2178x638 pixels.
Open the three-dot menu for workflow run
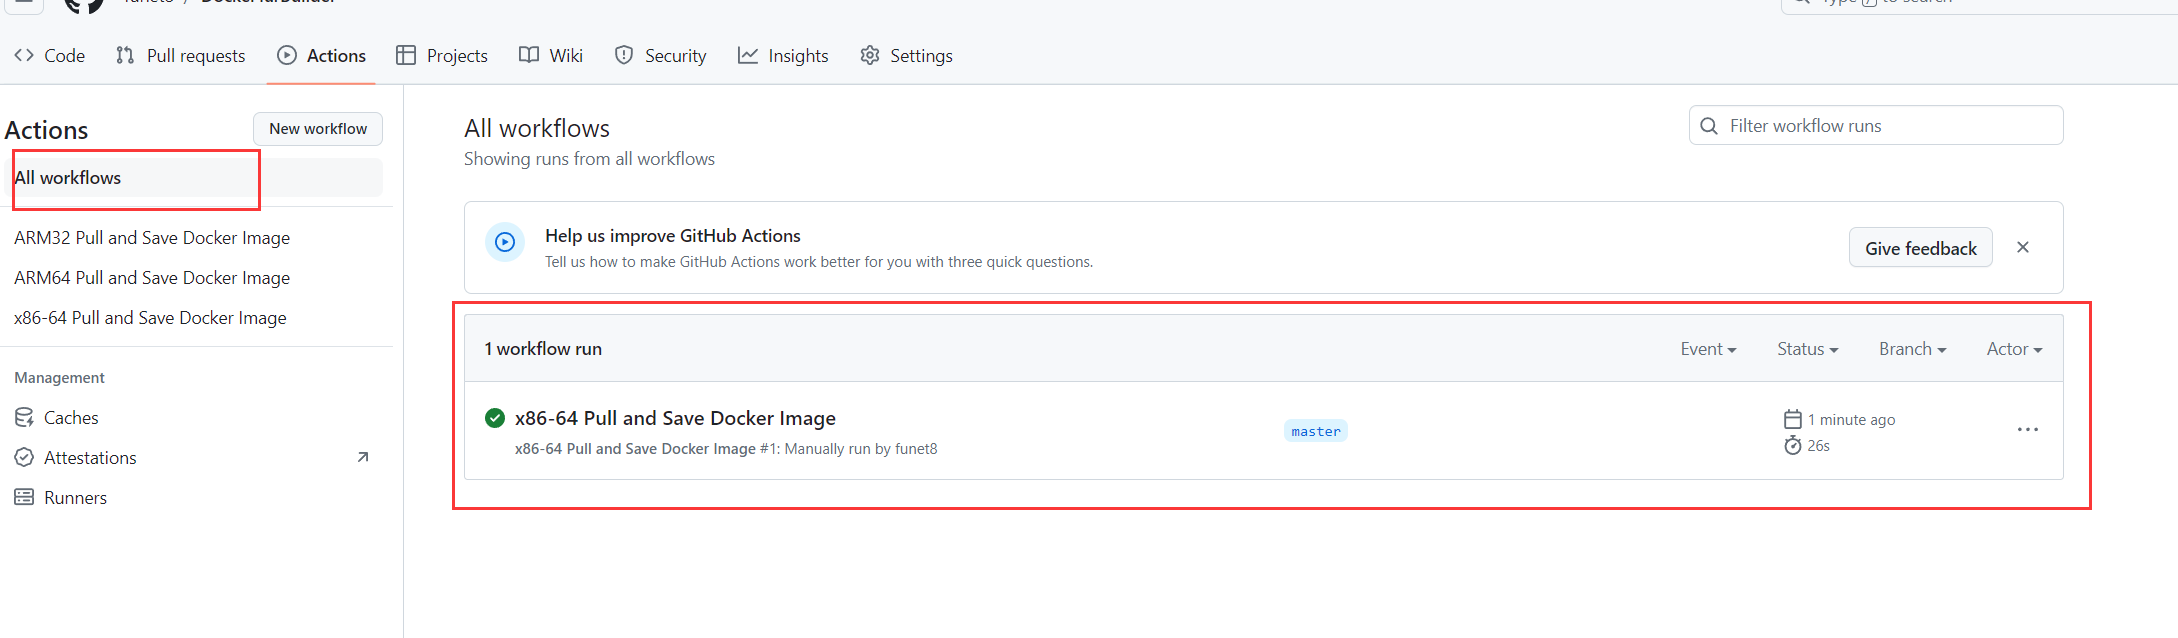[2027, 430]
